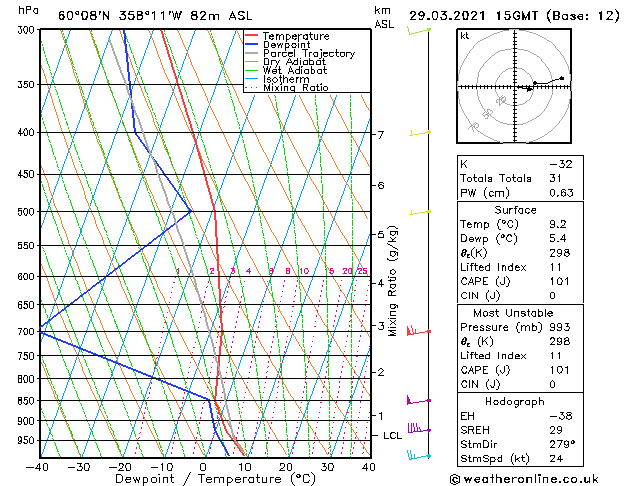Click the Most Unstable section heading
The height and width of the screenshot is (486, 629).
click(x=513, y=313)
